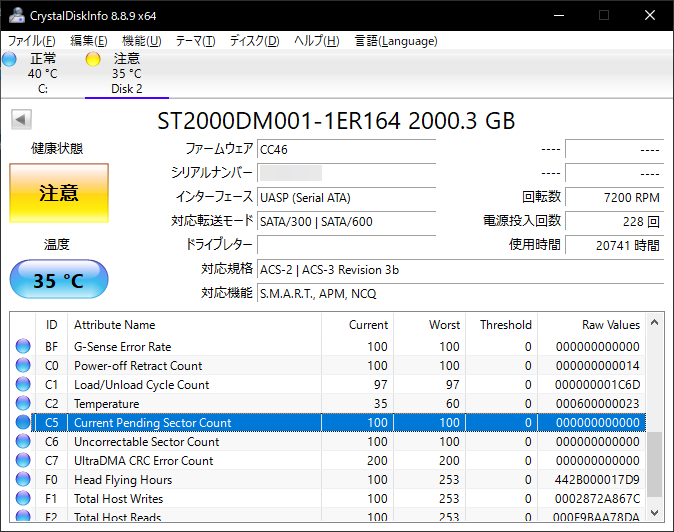Screen dimensions: 674x532
Task: Click the power on count value 228 回
Action: point(615,222)
